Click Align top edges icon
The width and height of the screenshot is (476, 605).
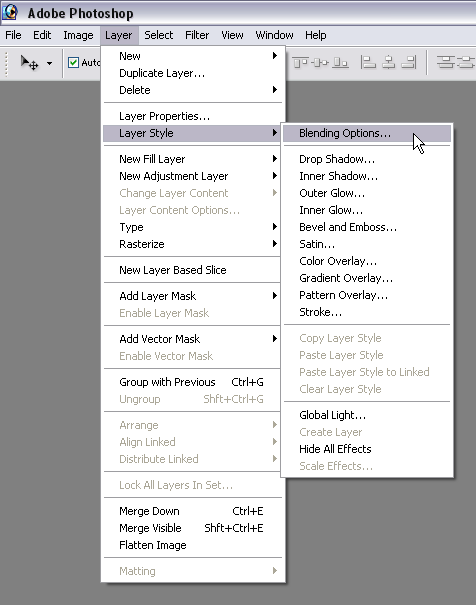pos(300,62)
